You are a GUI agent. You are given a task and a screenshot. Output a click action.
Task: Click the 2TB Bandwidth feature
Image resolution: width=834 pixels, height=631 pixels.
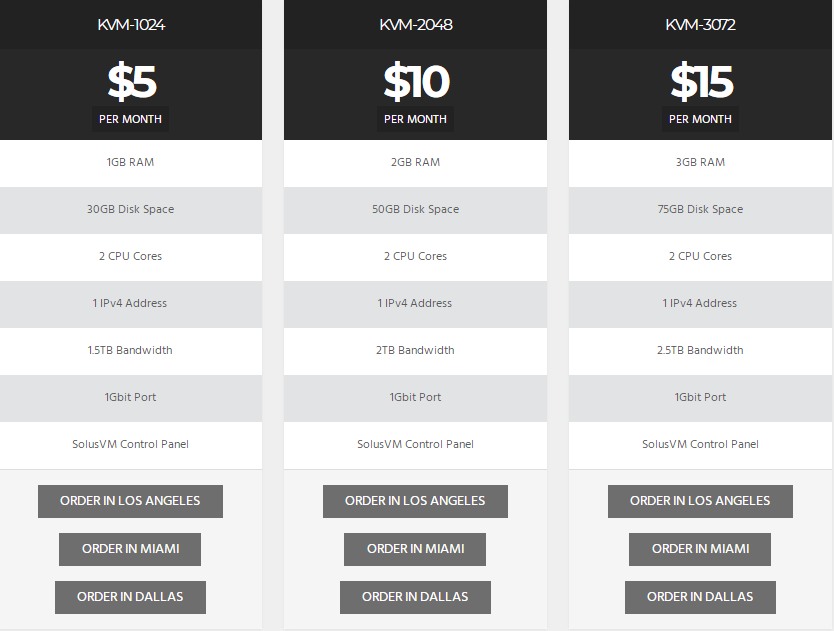coord(415,351)
